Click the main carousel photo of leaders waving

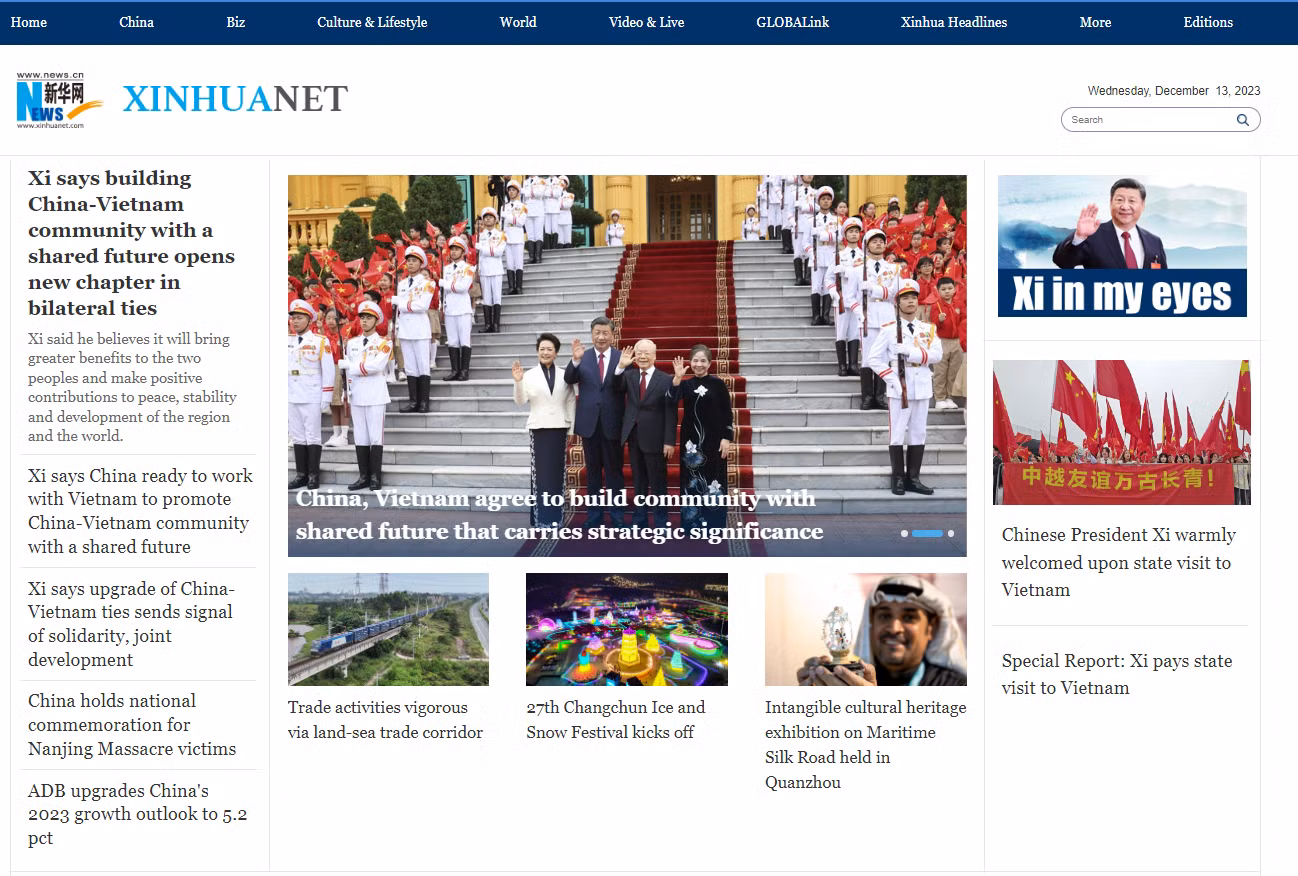click(x=627, y=366)
